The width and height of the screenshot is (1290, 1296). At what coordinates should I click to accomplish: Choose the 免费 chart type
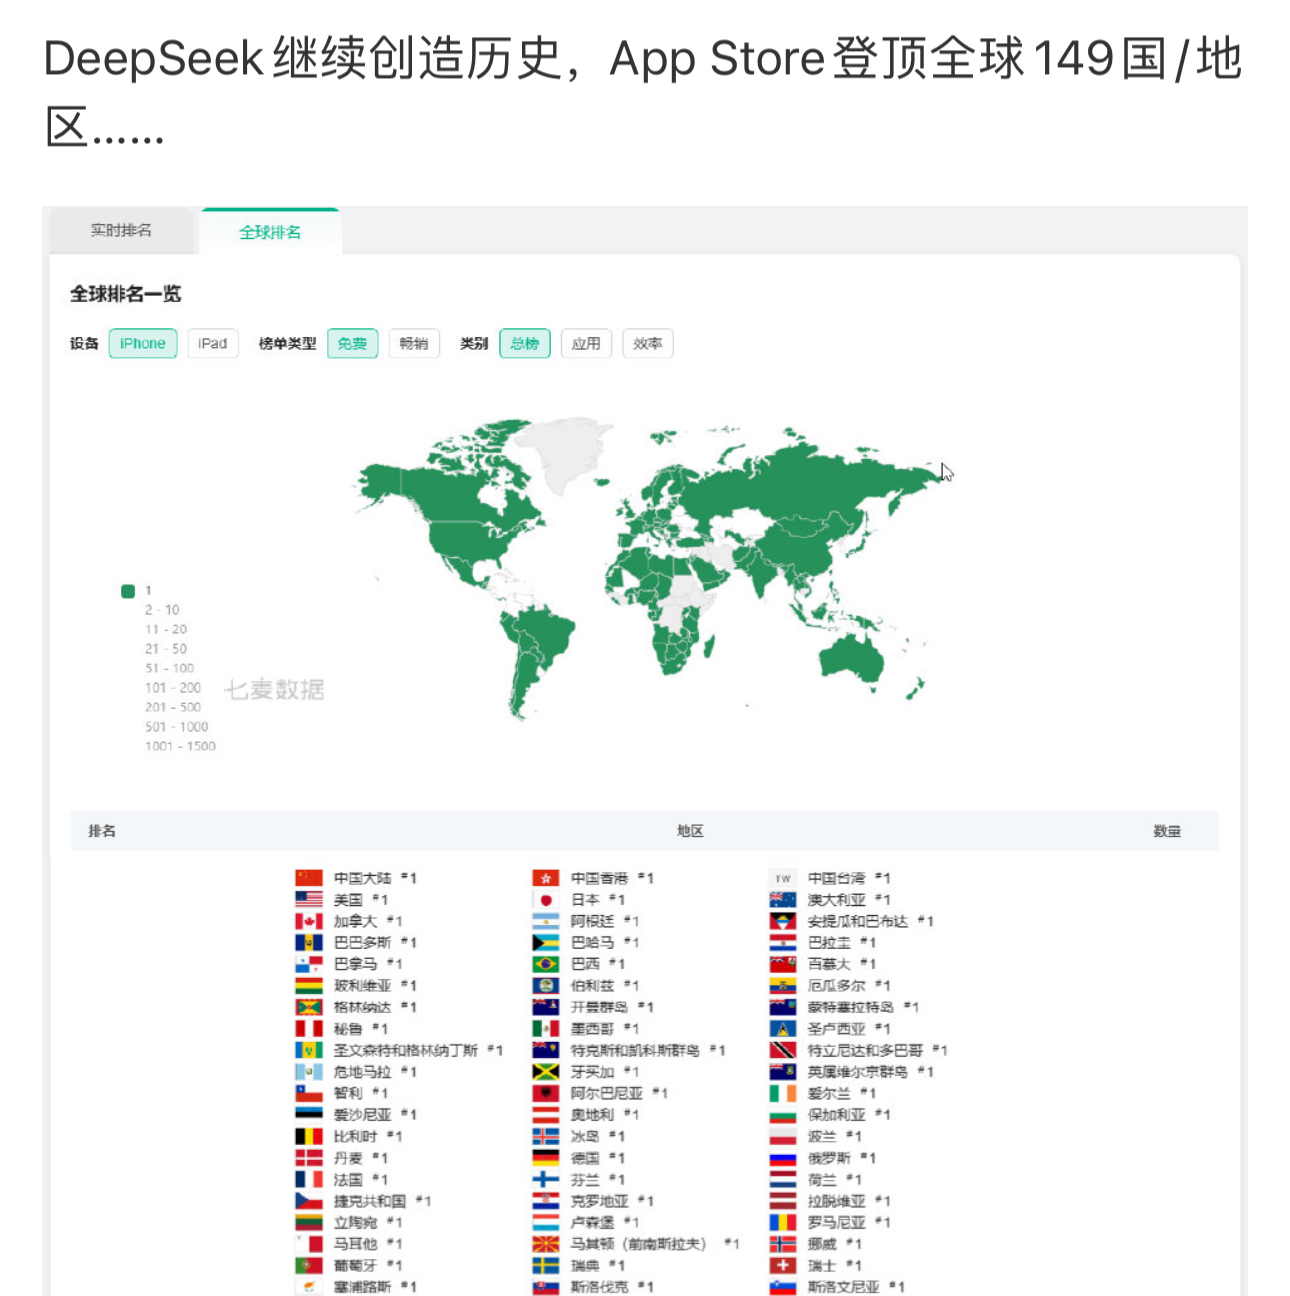coord(352,343)
